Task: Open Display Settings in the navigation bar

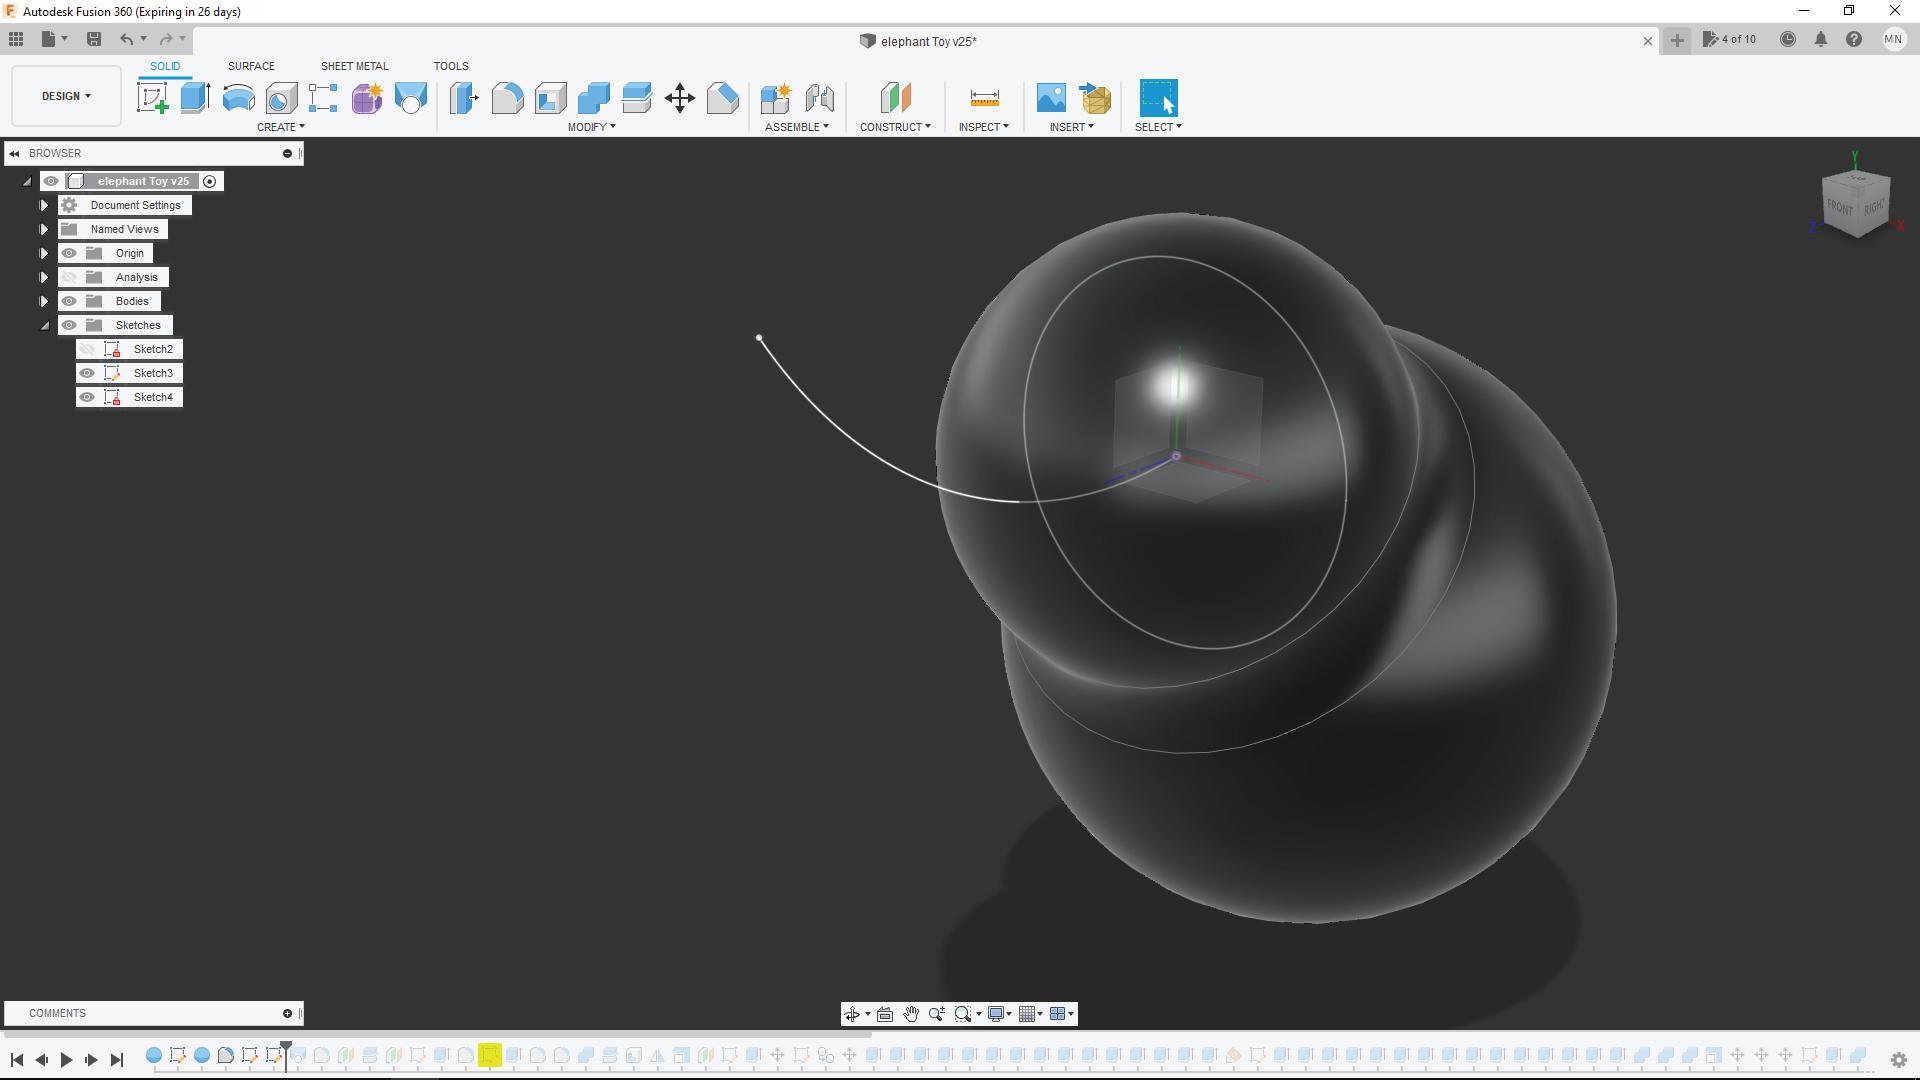Action: click(x=996, y=1014)
